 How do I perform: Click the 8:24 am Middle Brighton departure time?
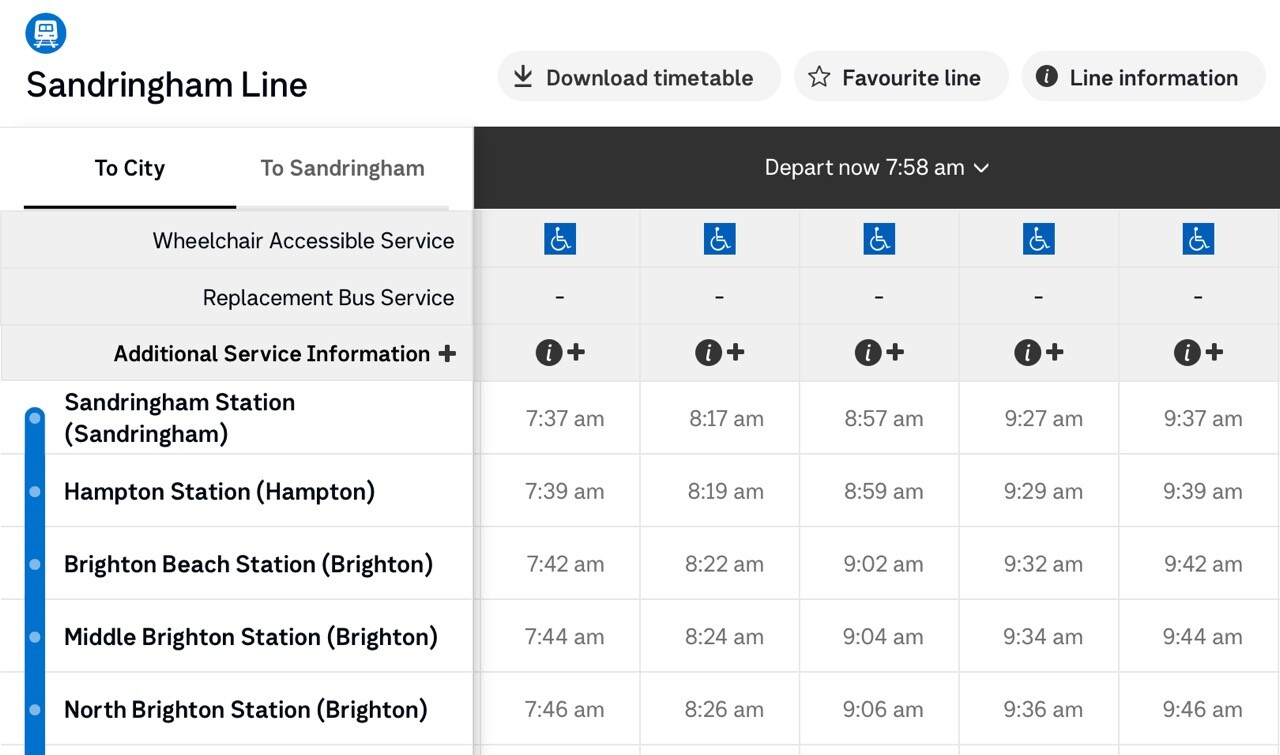[724, 637]
